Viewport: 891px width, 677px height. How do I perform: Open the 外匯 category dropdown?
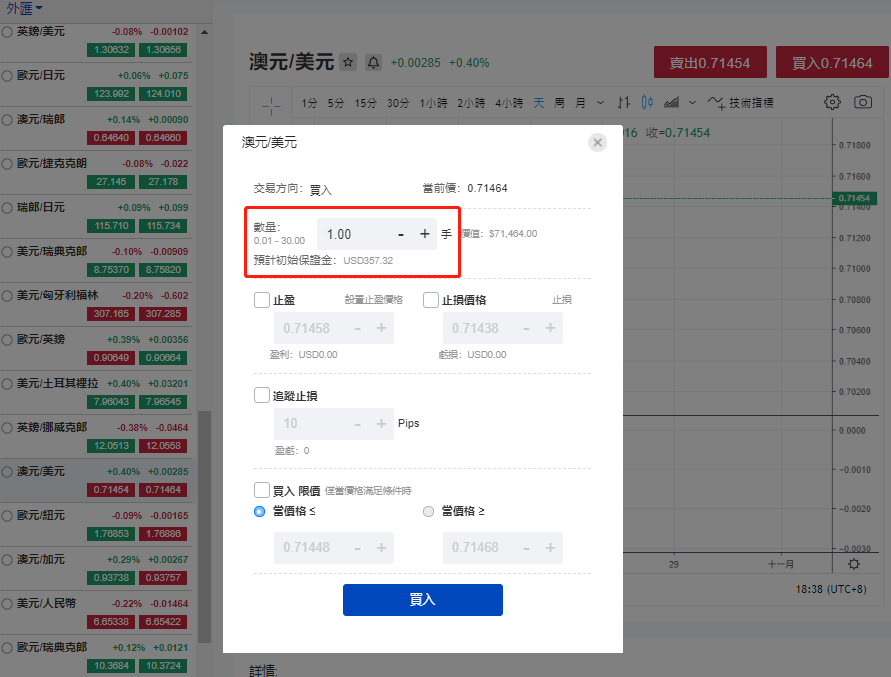tap(25, 8)
